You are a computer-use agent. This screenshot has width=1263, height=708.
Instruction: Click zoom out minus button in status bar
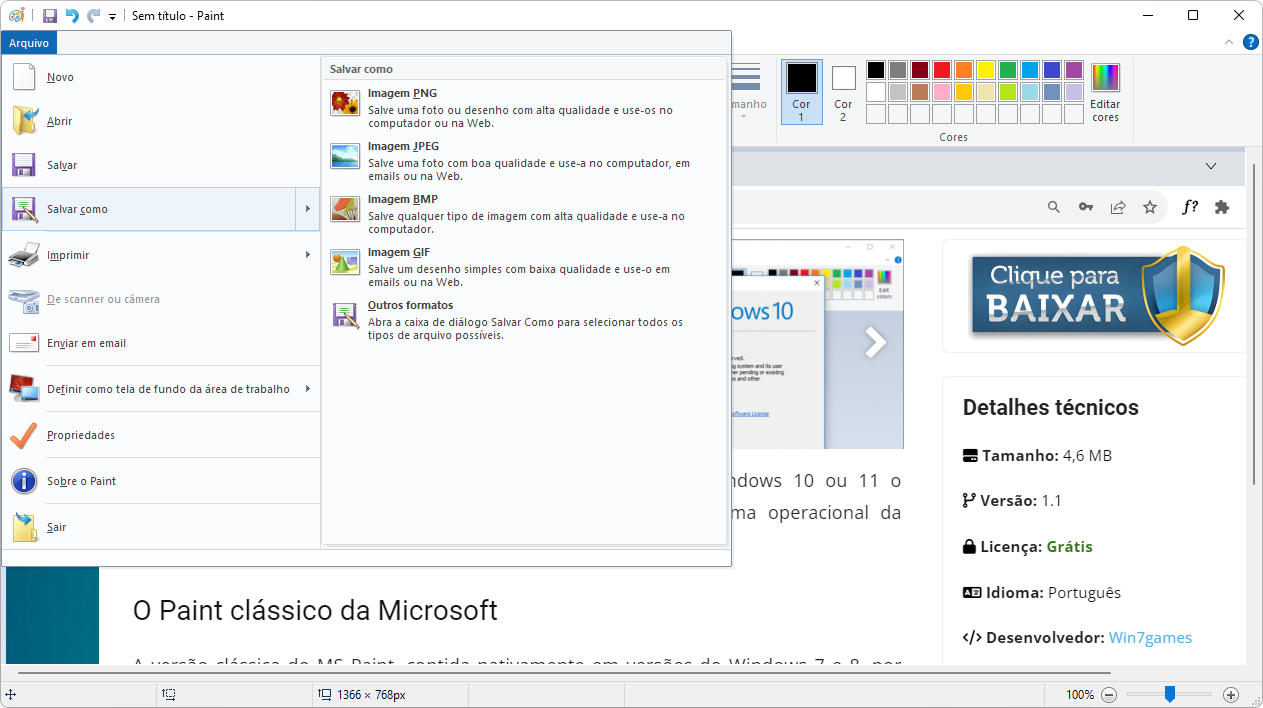[x=1109, y=695]
